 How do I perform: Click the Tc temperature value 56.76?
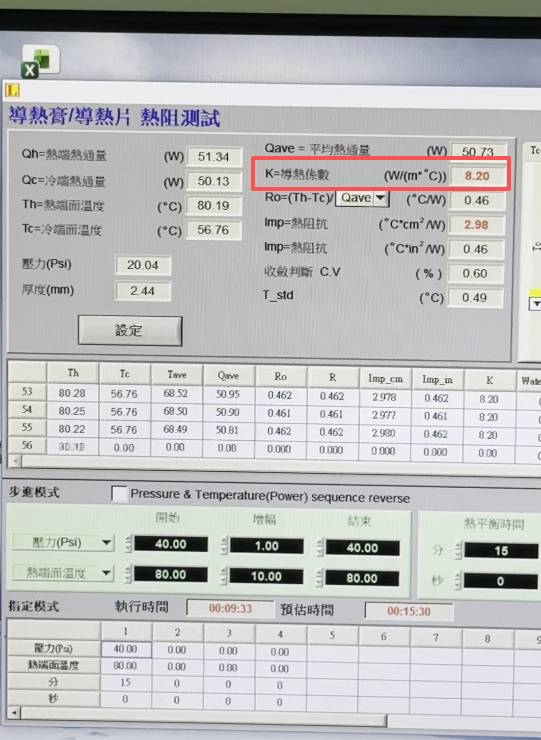tap(214, 230)
